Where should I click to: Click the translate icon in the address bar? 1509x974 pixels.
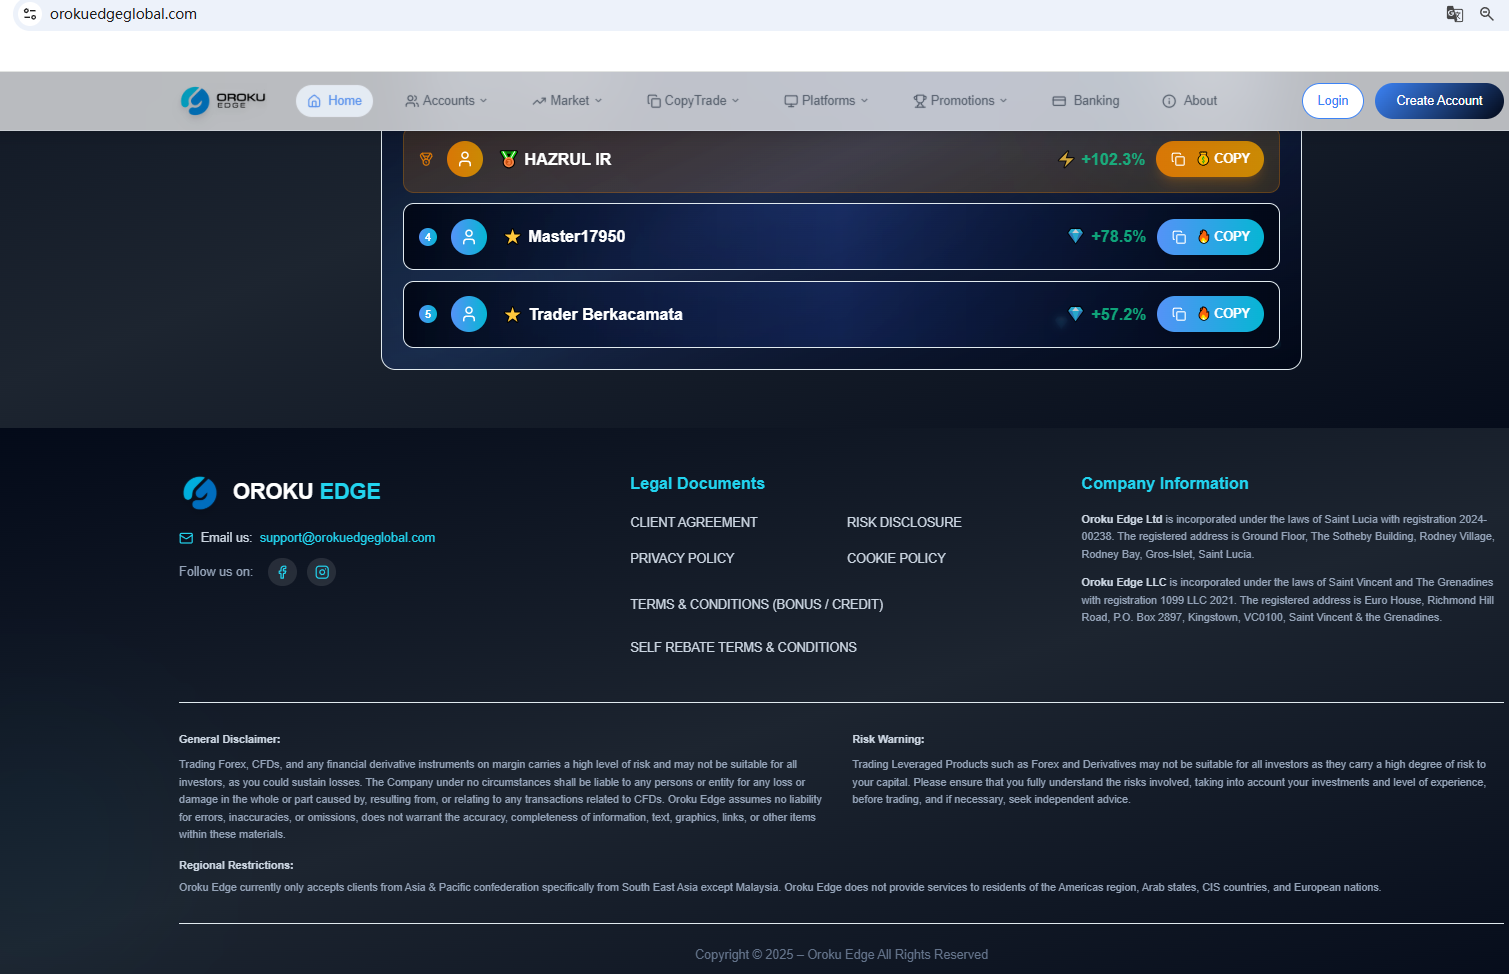coord(1454,14)
